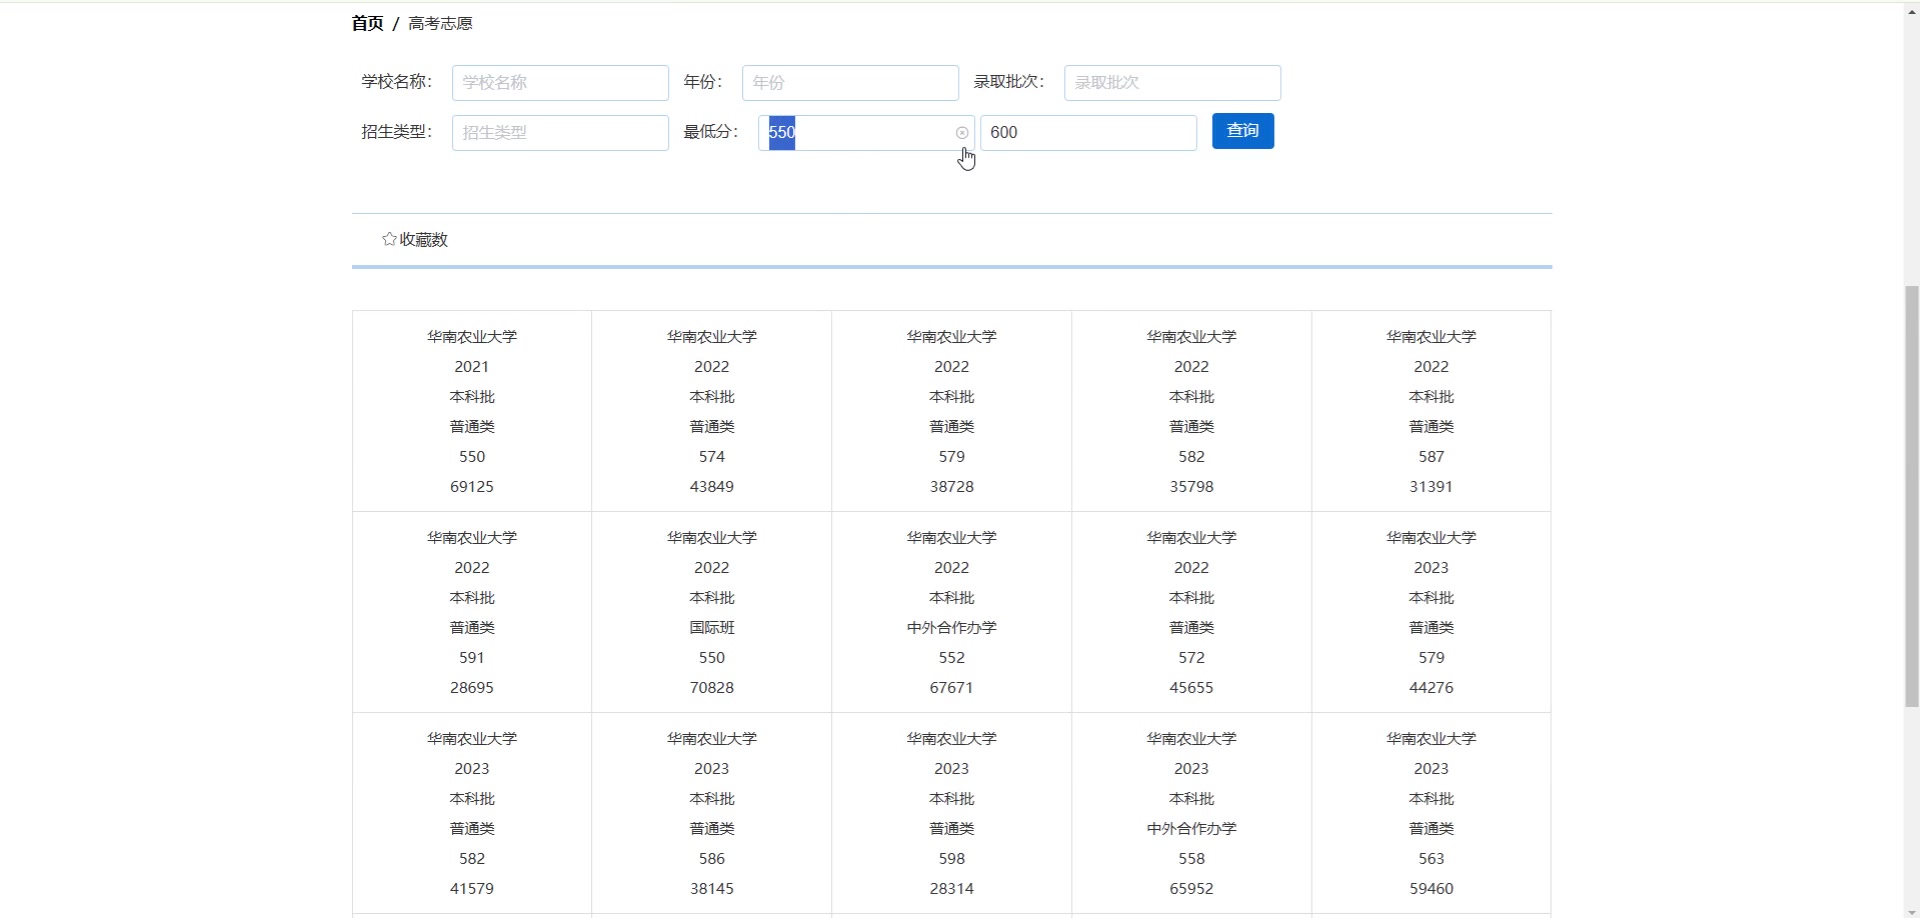Viewport: 1920px width, 918px height.
Task: Click the rank value 41579
Action: (472, 889)
